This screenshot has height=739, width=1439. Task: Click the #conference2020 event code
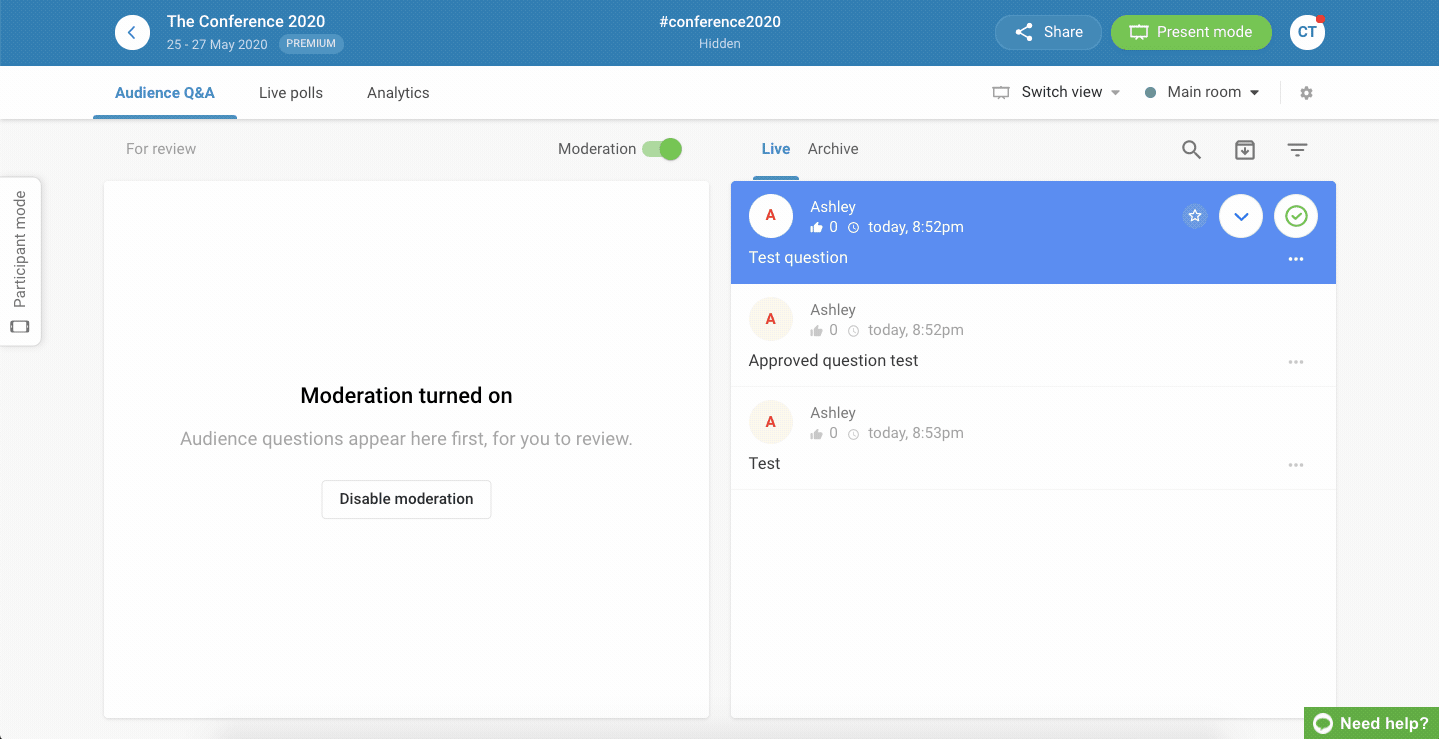(720, 22)
